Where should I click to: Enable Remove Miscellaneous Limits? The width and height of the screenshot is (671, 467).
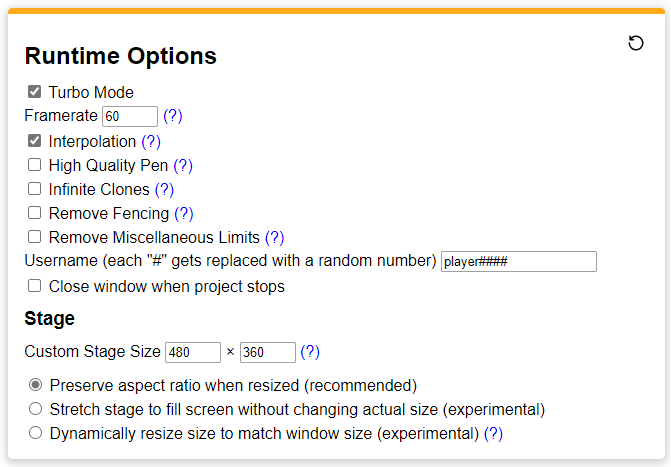coord(35,237)
